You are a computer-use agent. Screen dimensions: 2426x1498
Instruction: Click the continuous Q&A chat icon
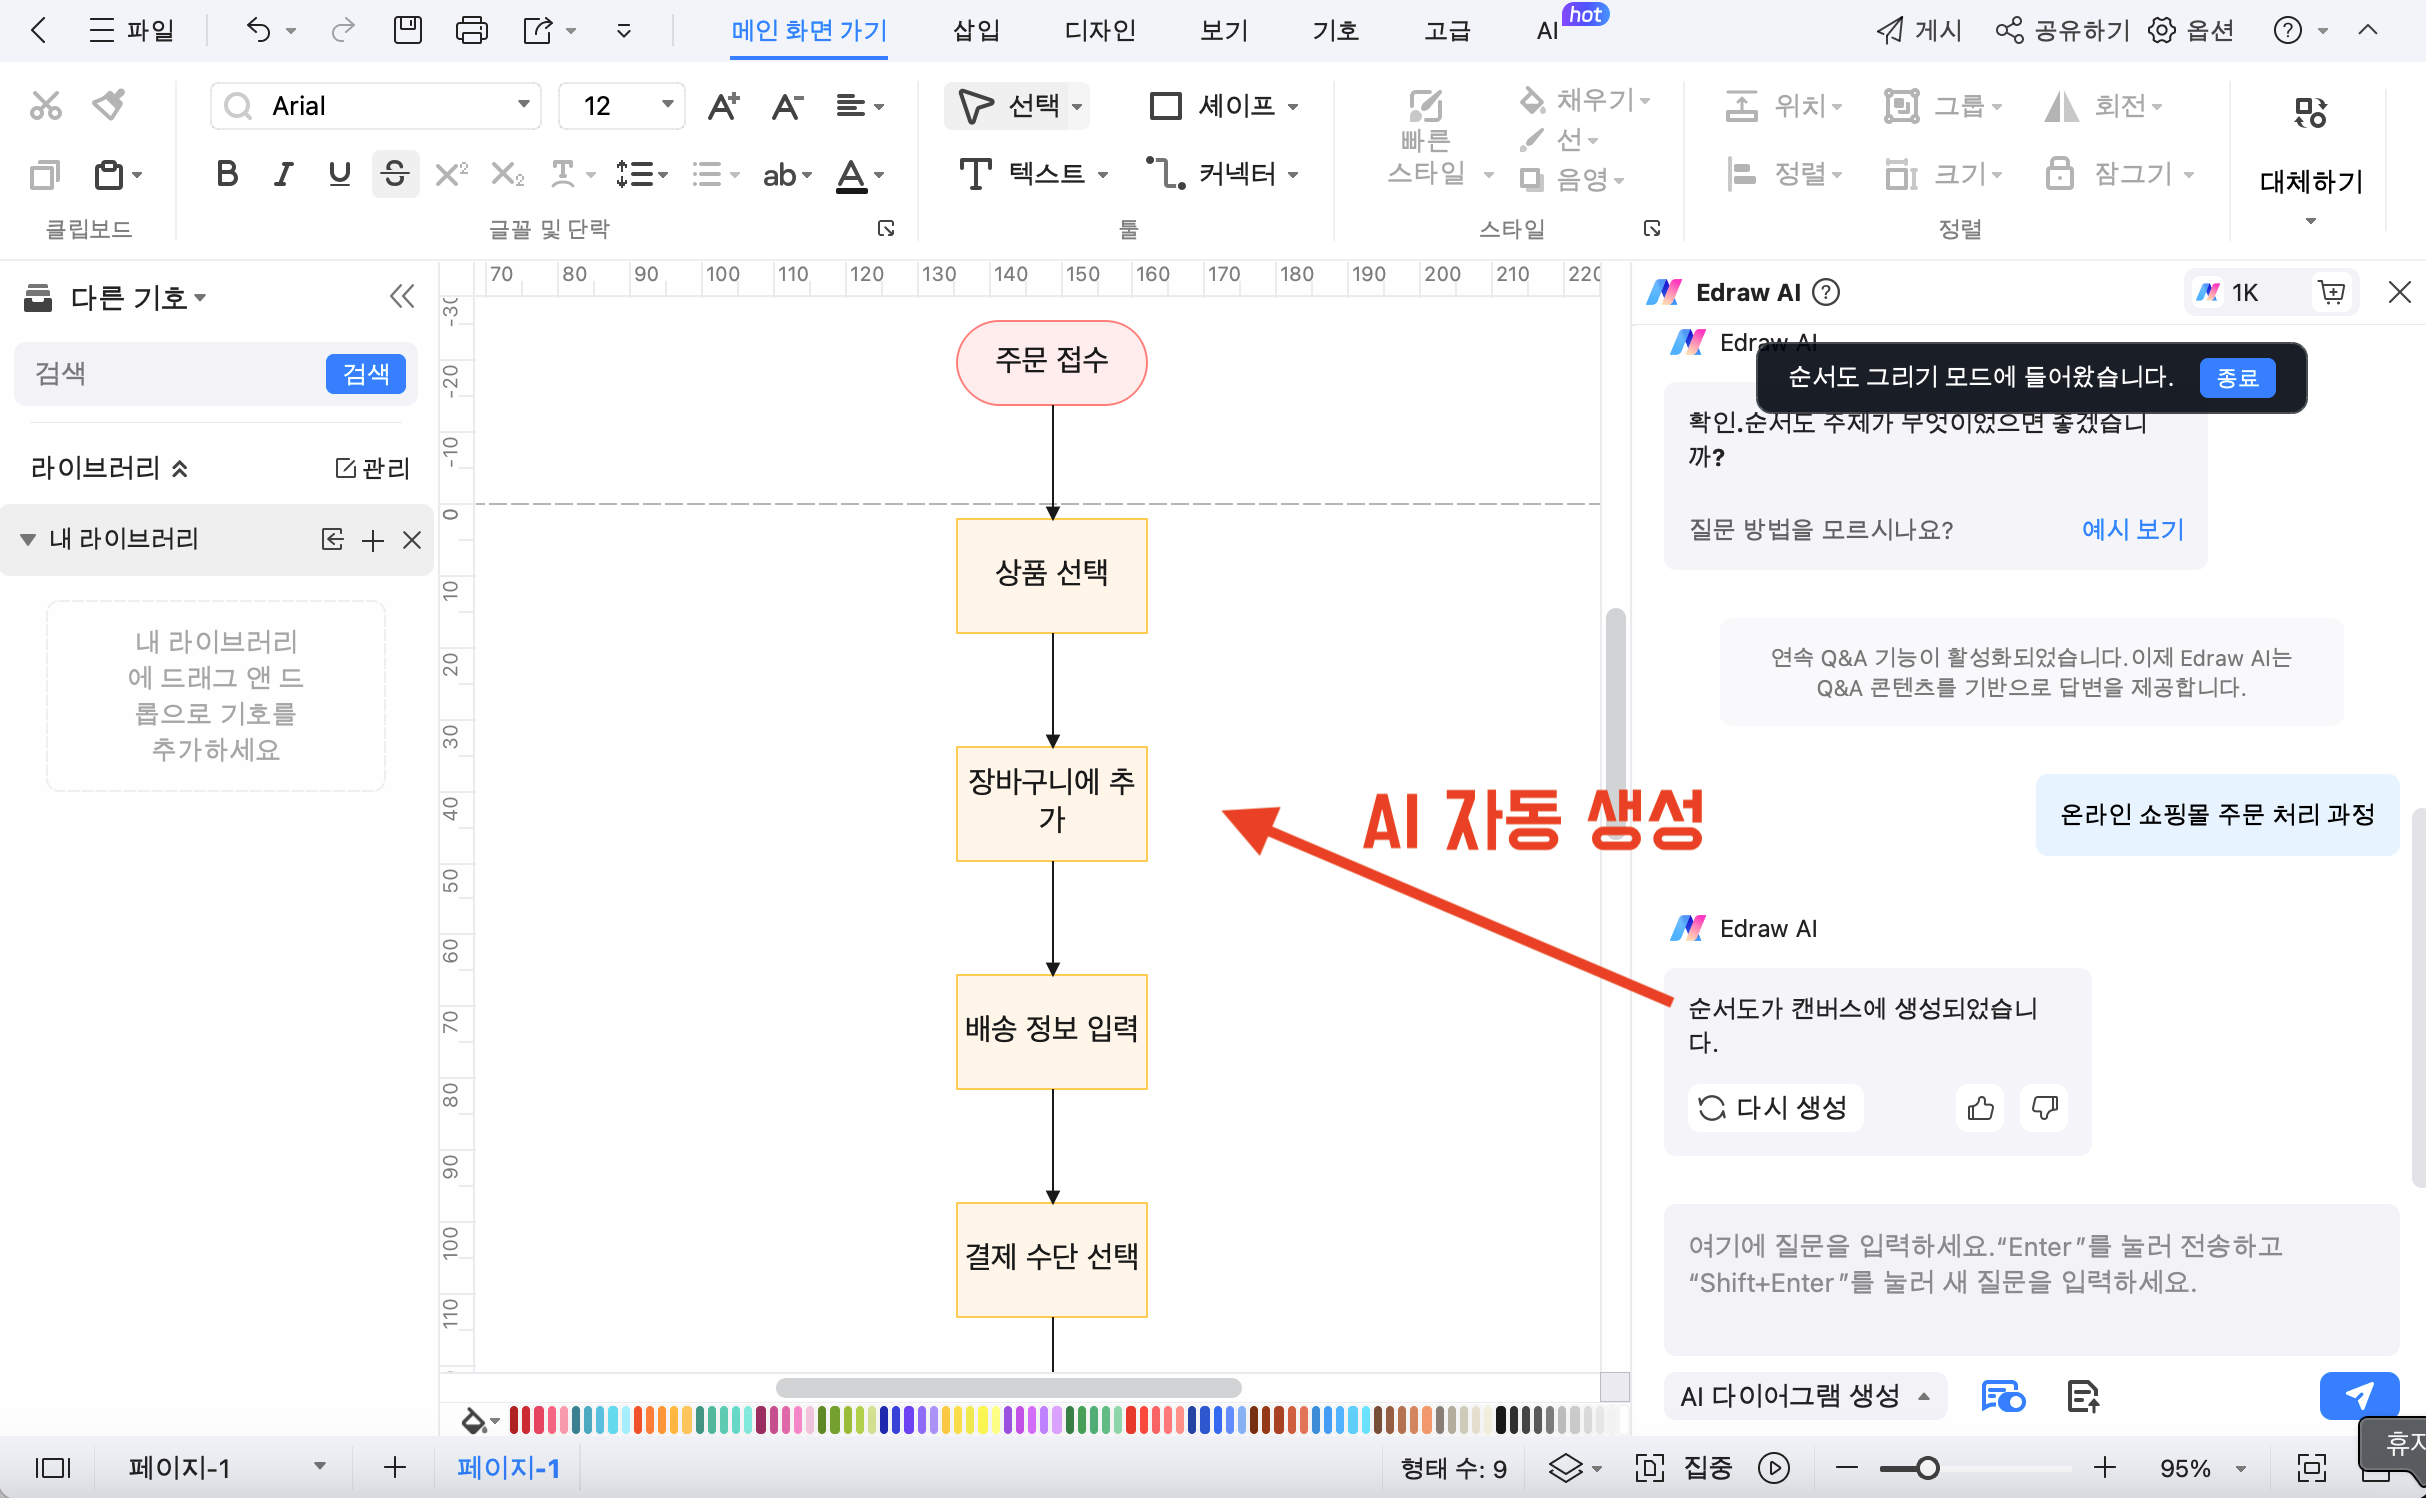point(2003,1396)
